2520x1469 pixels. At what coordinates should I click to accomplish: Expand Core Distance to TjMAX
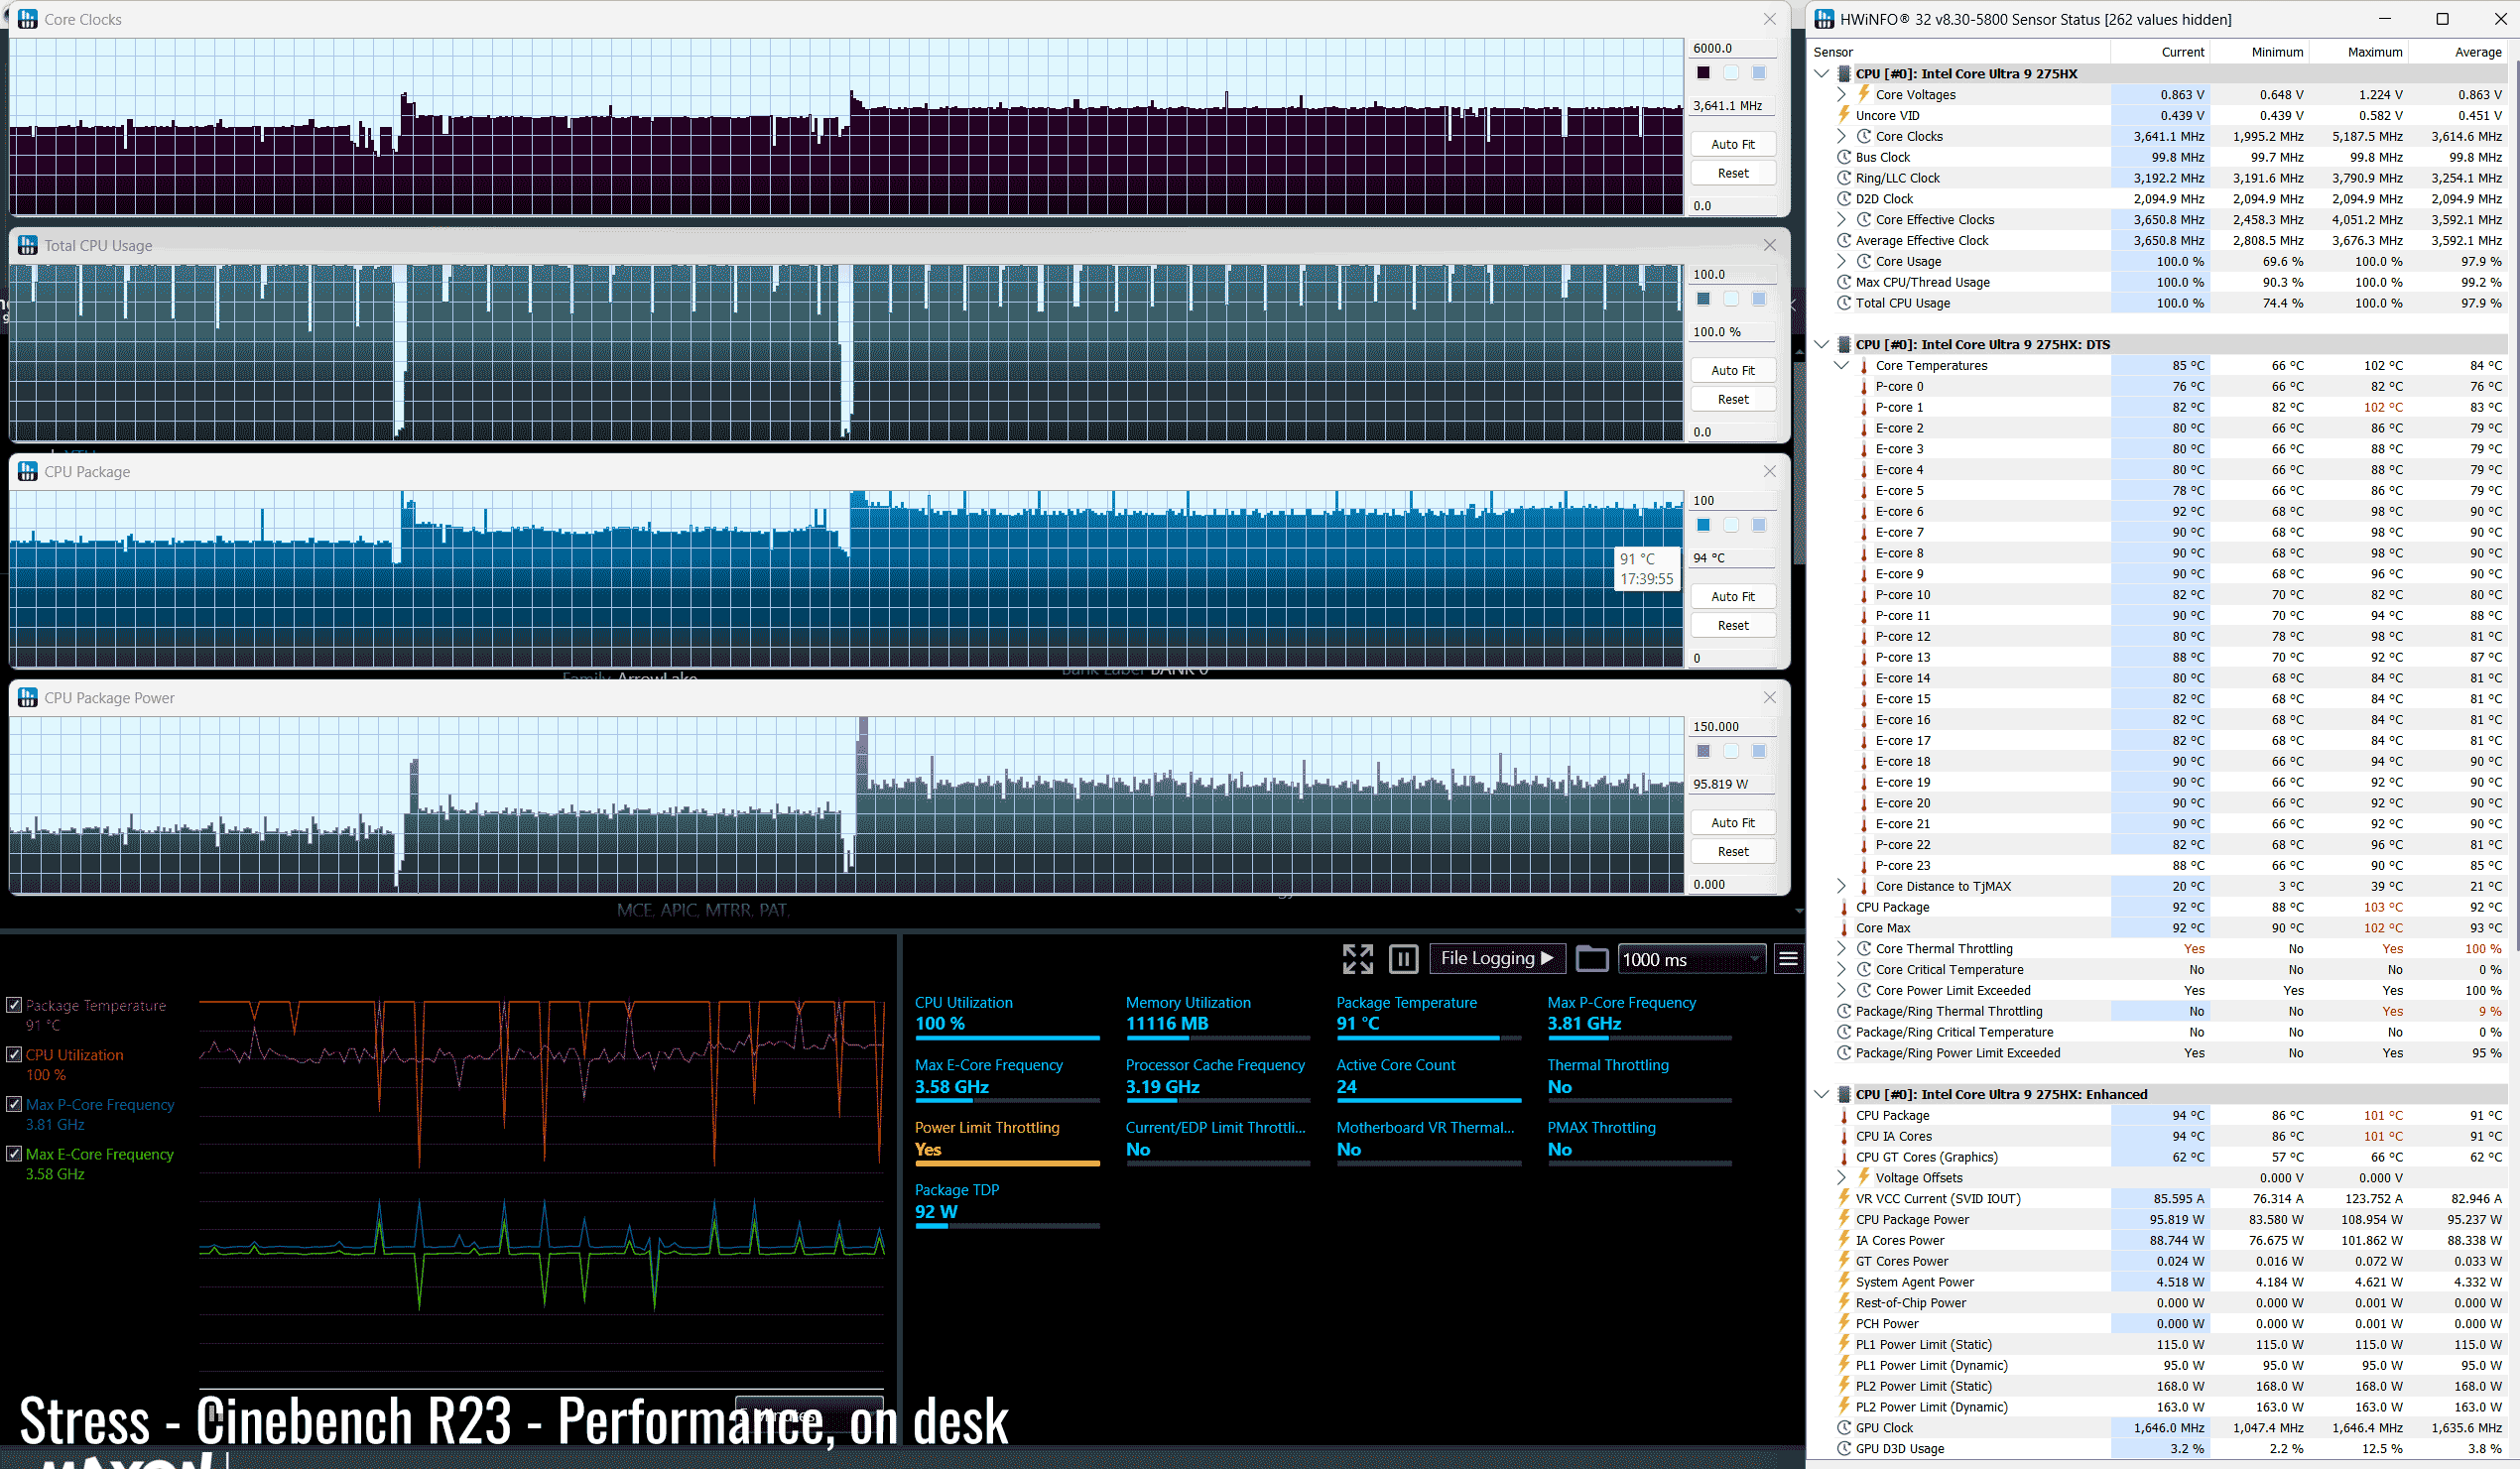pyautogui.click(x=1841, y=886)
